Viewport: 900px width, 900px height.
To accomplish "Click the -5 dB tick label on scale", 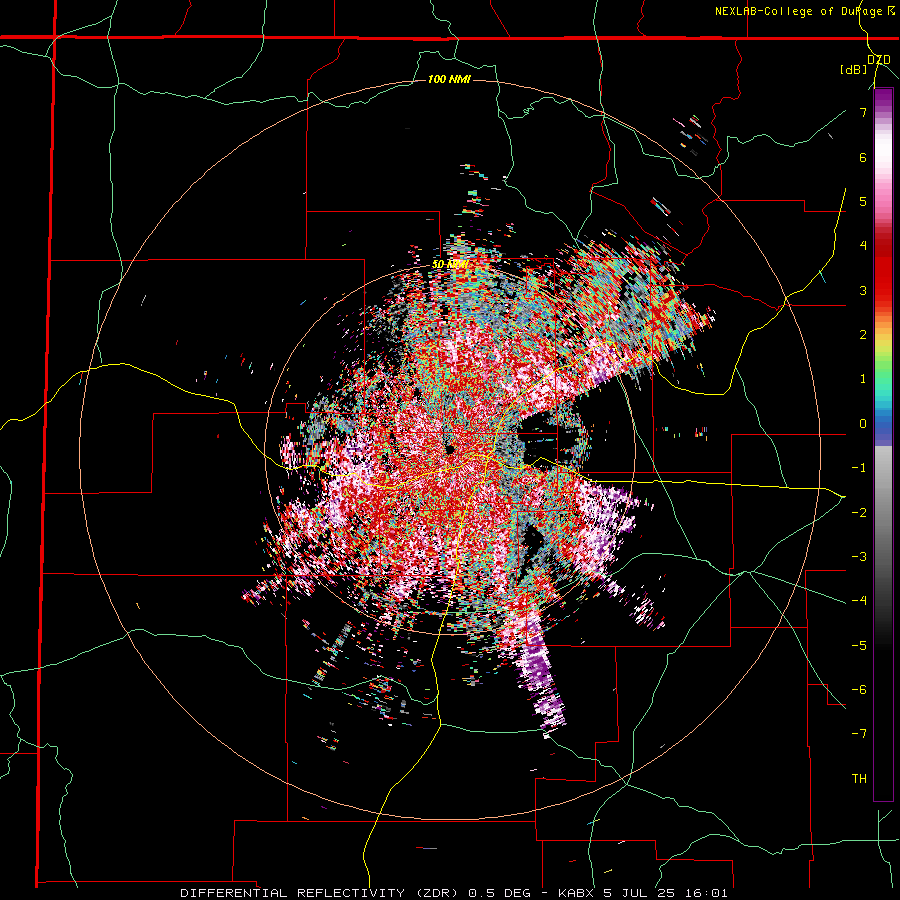I will 859,646.
